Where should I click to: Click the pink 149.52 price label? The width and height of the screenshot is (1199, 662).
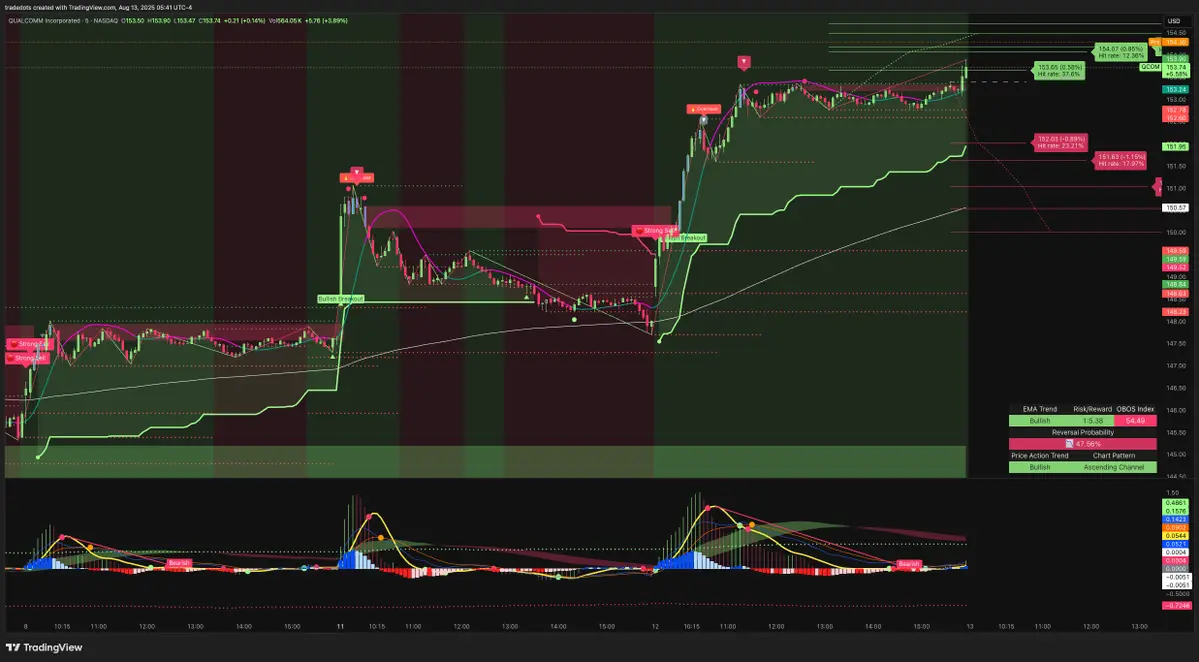coord(1175,268)
